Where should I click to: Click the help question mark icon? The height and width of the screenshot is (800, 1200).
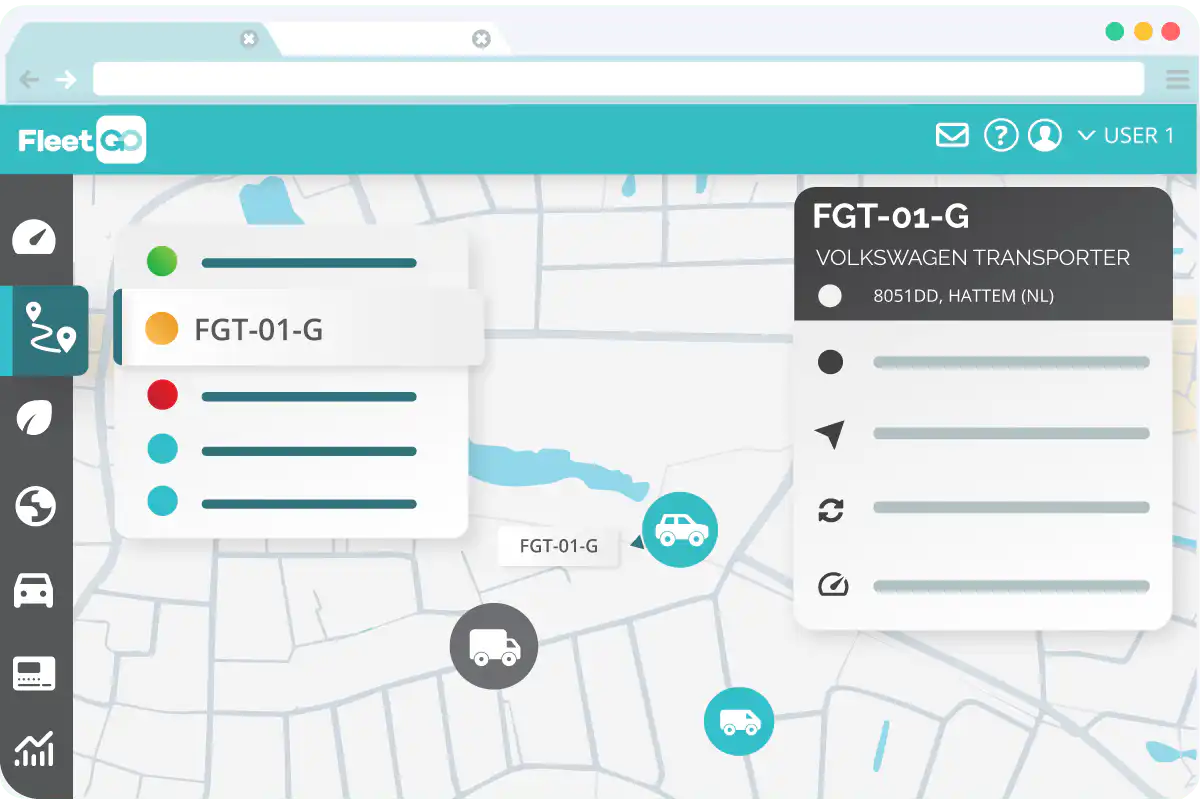pos(1000,135)
